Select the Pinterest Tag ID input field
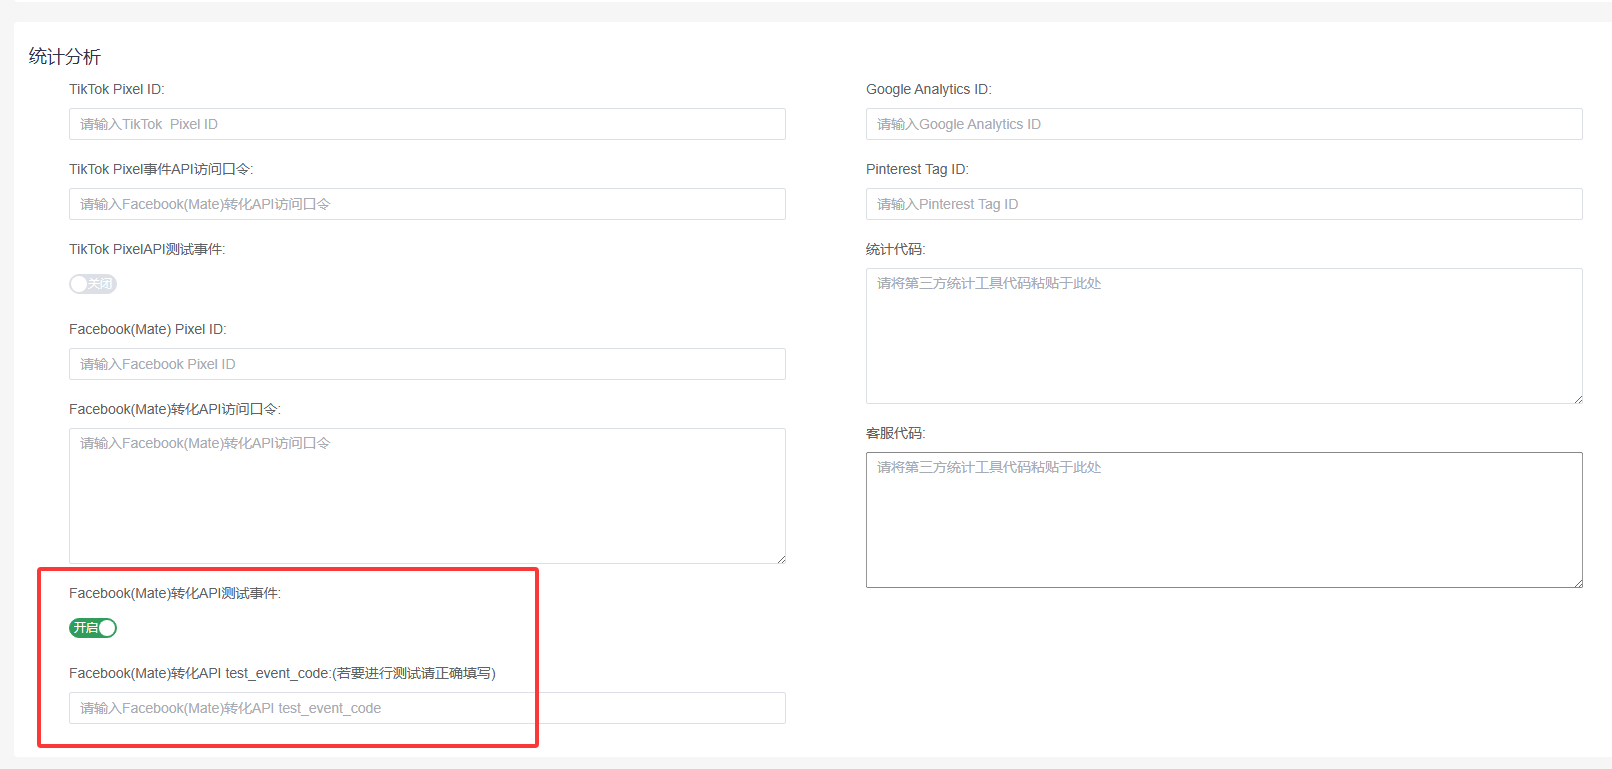 pyautogui.click(x=1224, y=204)
